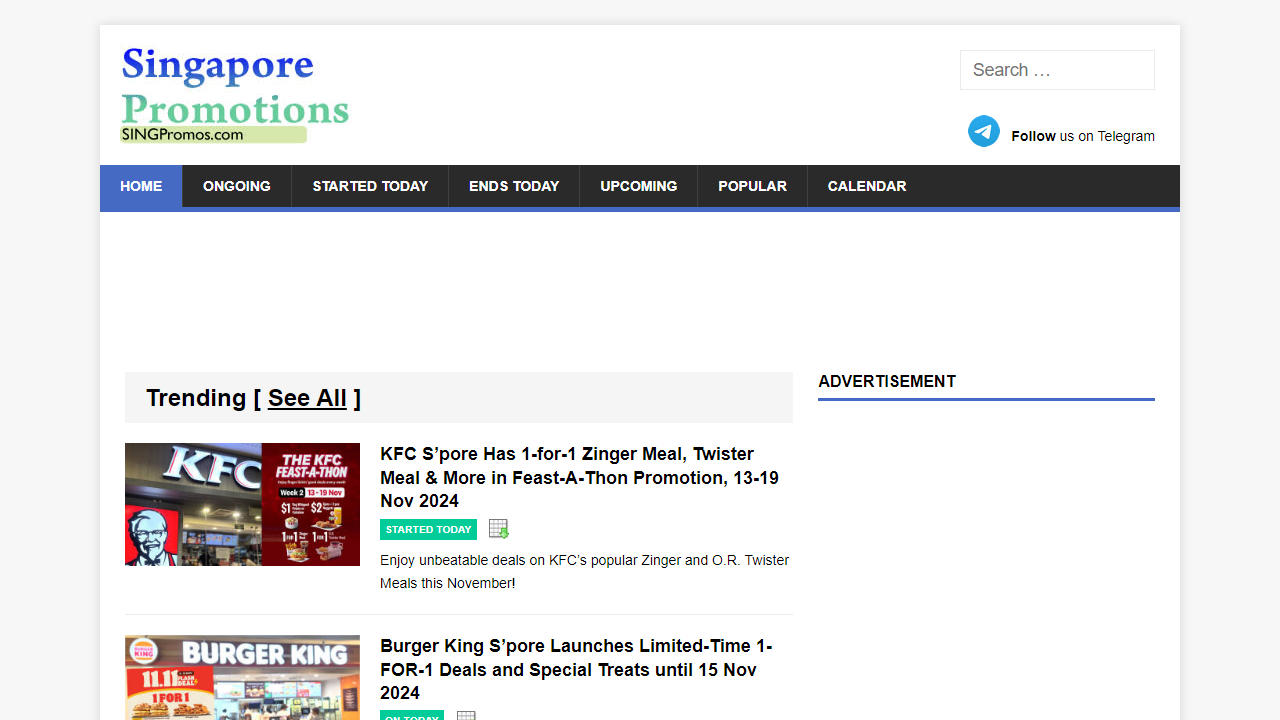Select ENDS TODAY from the navigation bar

click(514, 186)
